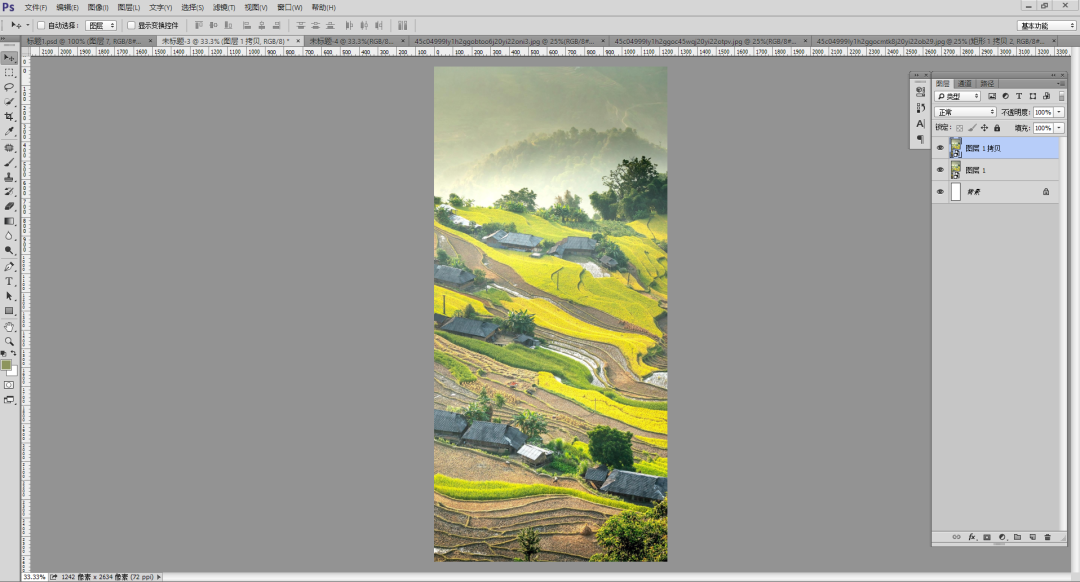
Task: Filter for pixel layers icon
Action: (992, 96)
